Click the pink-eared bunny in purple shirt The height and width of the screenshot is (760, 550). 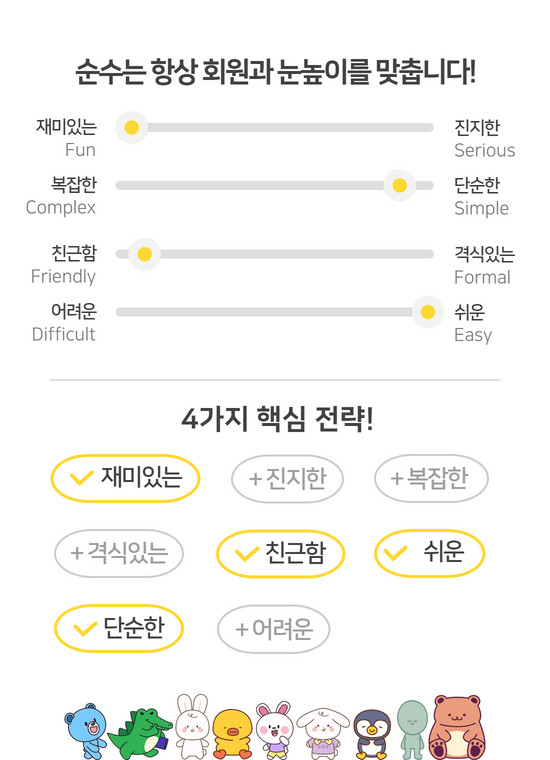(x=274, y=730)
